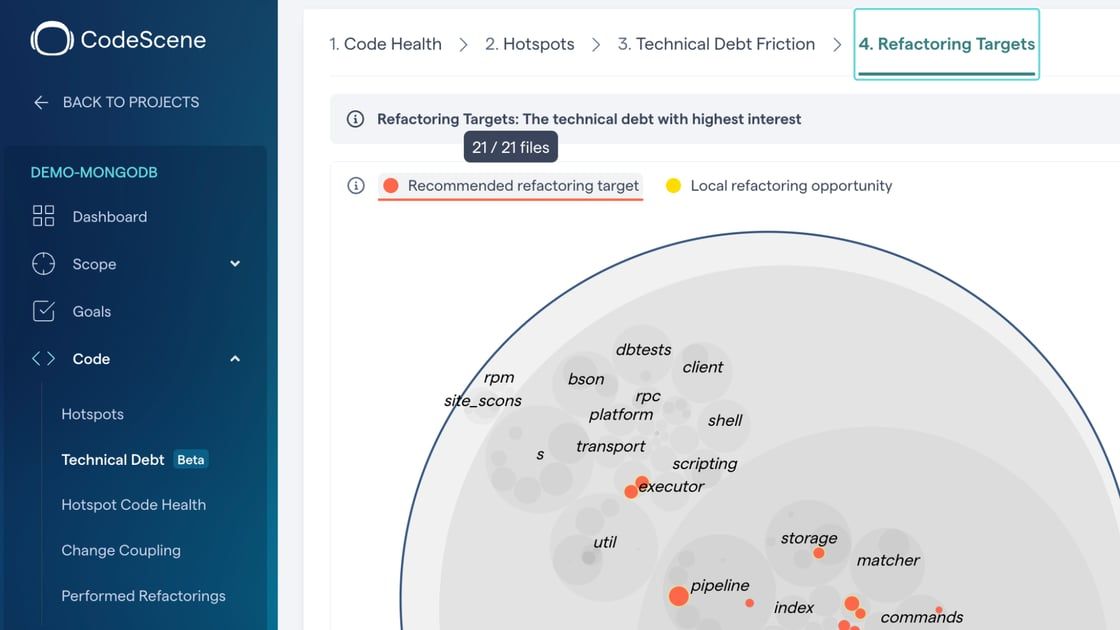Open the Goals page

pyautogui.click(x=91, y=311)
